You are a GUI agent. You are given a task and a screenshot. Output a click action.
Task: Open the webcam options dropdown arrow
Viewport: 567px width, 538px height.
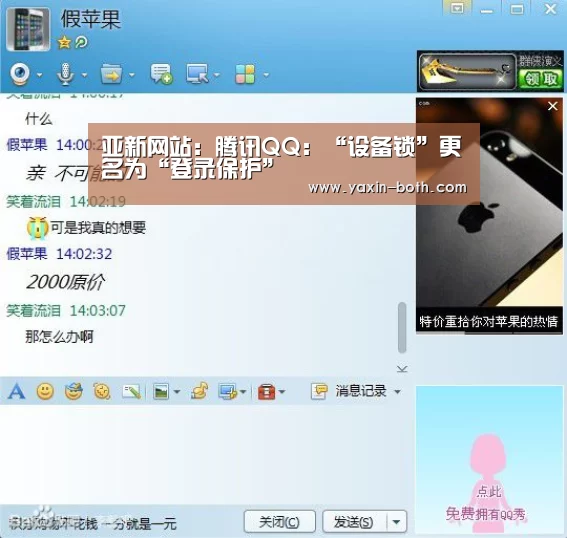click(39, 75)
